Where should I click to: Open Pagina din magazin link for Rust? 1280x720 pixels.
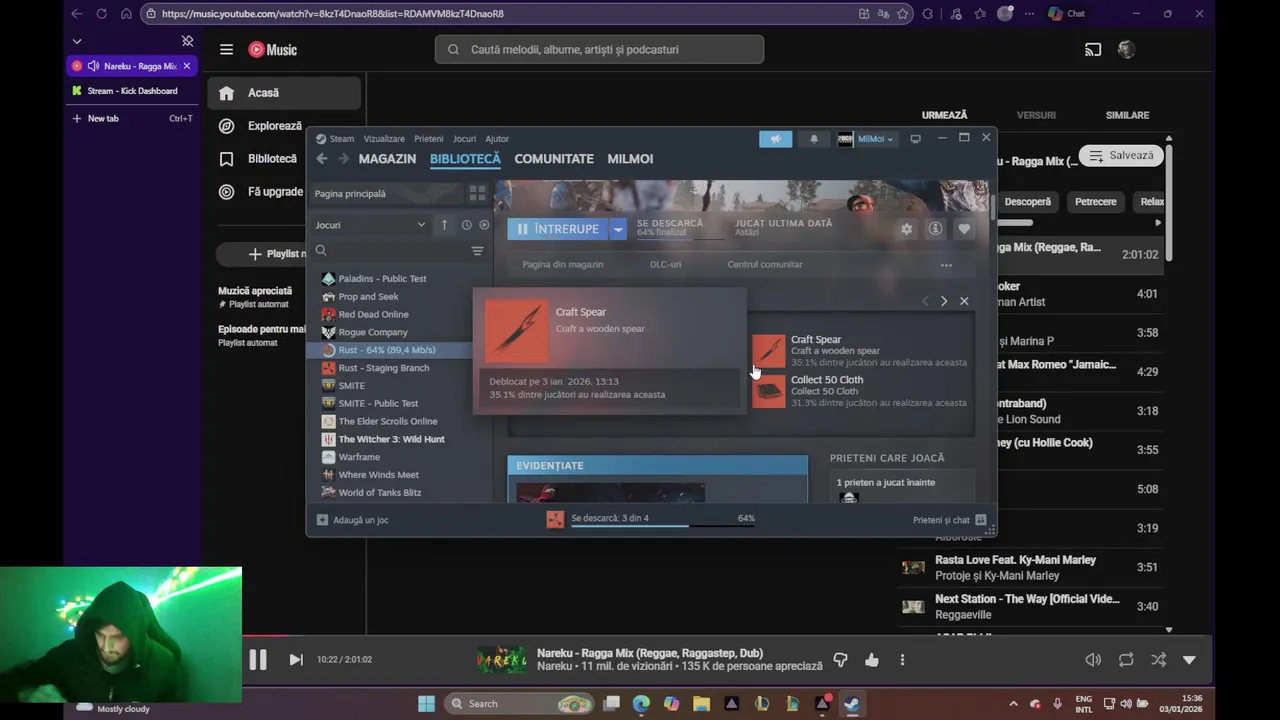click(563, 265)
